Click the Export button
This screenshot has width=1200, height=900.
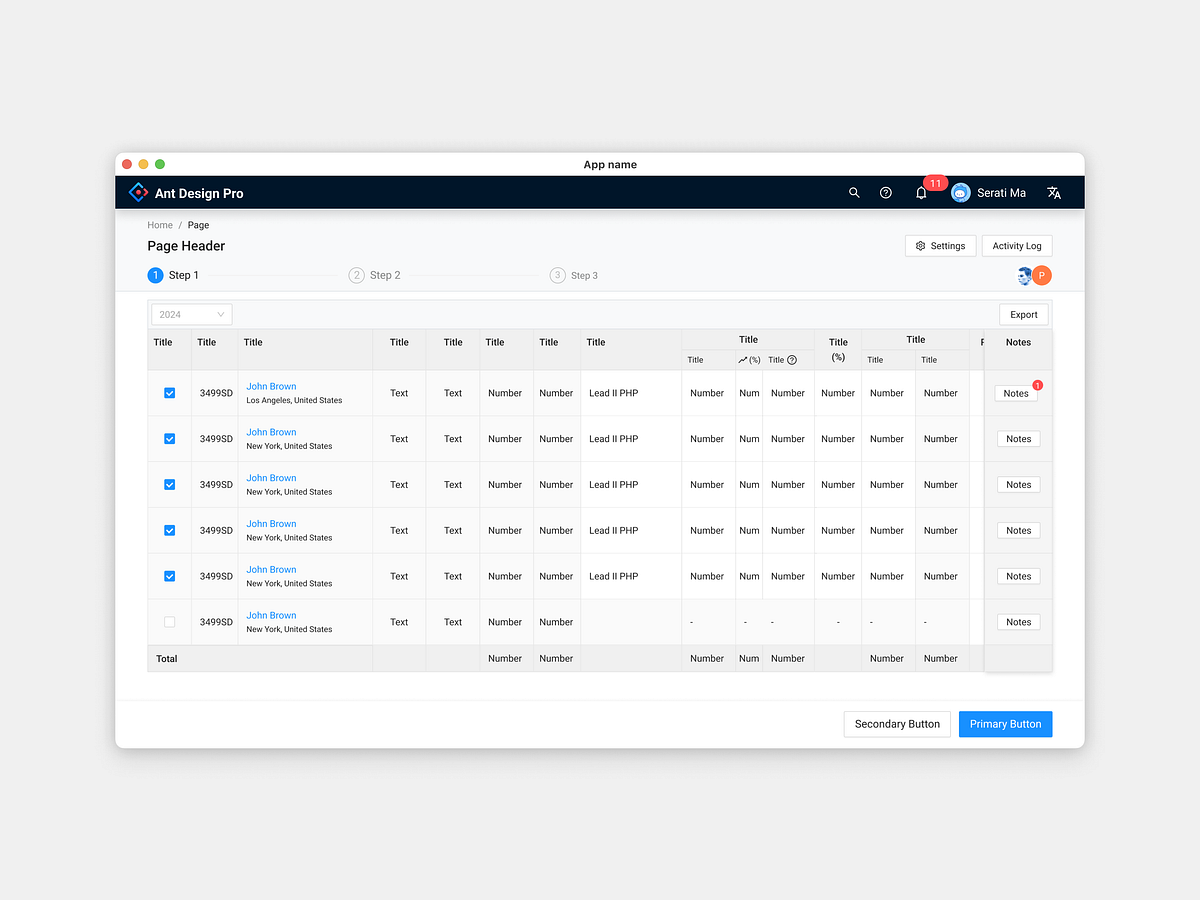(1024, 314)
